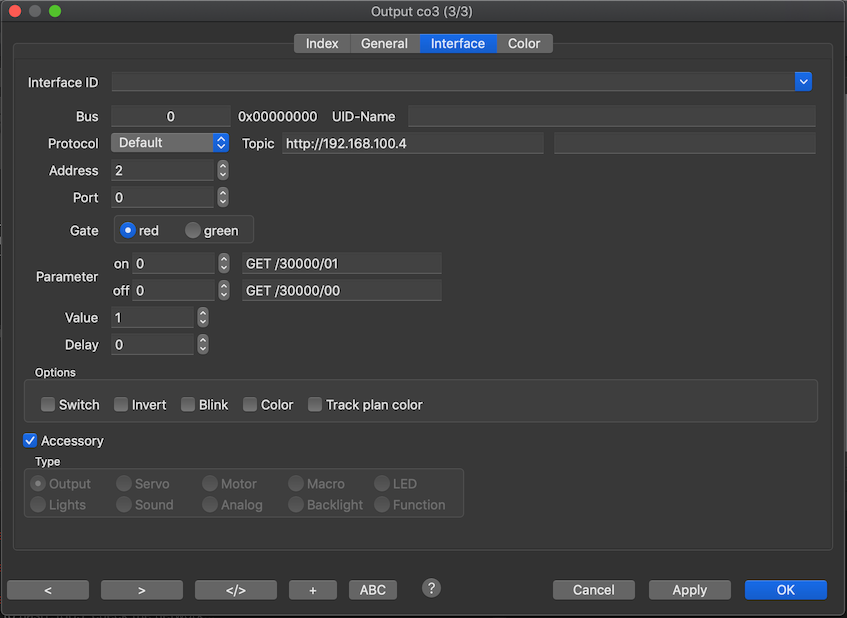Click the next output arrow button

coord(142,590)
